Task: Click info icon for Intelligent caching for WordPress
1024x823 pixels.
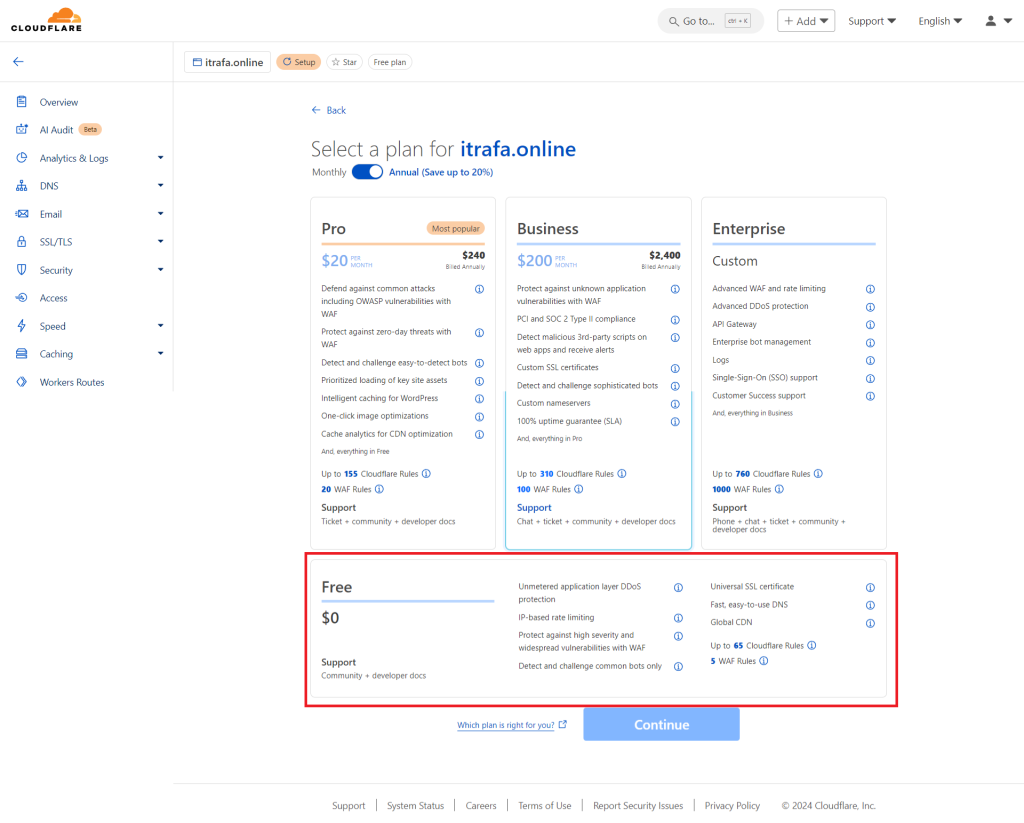Action: [x=479, y=398]
